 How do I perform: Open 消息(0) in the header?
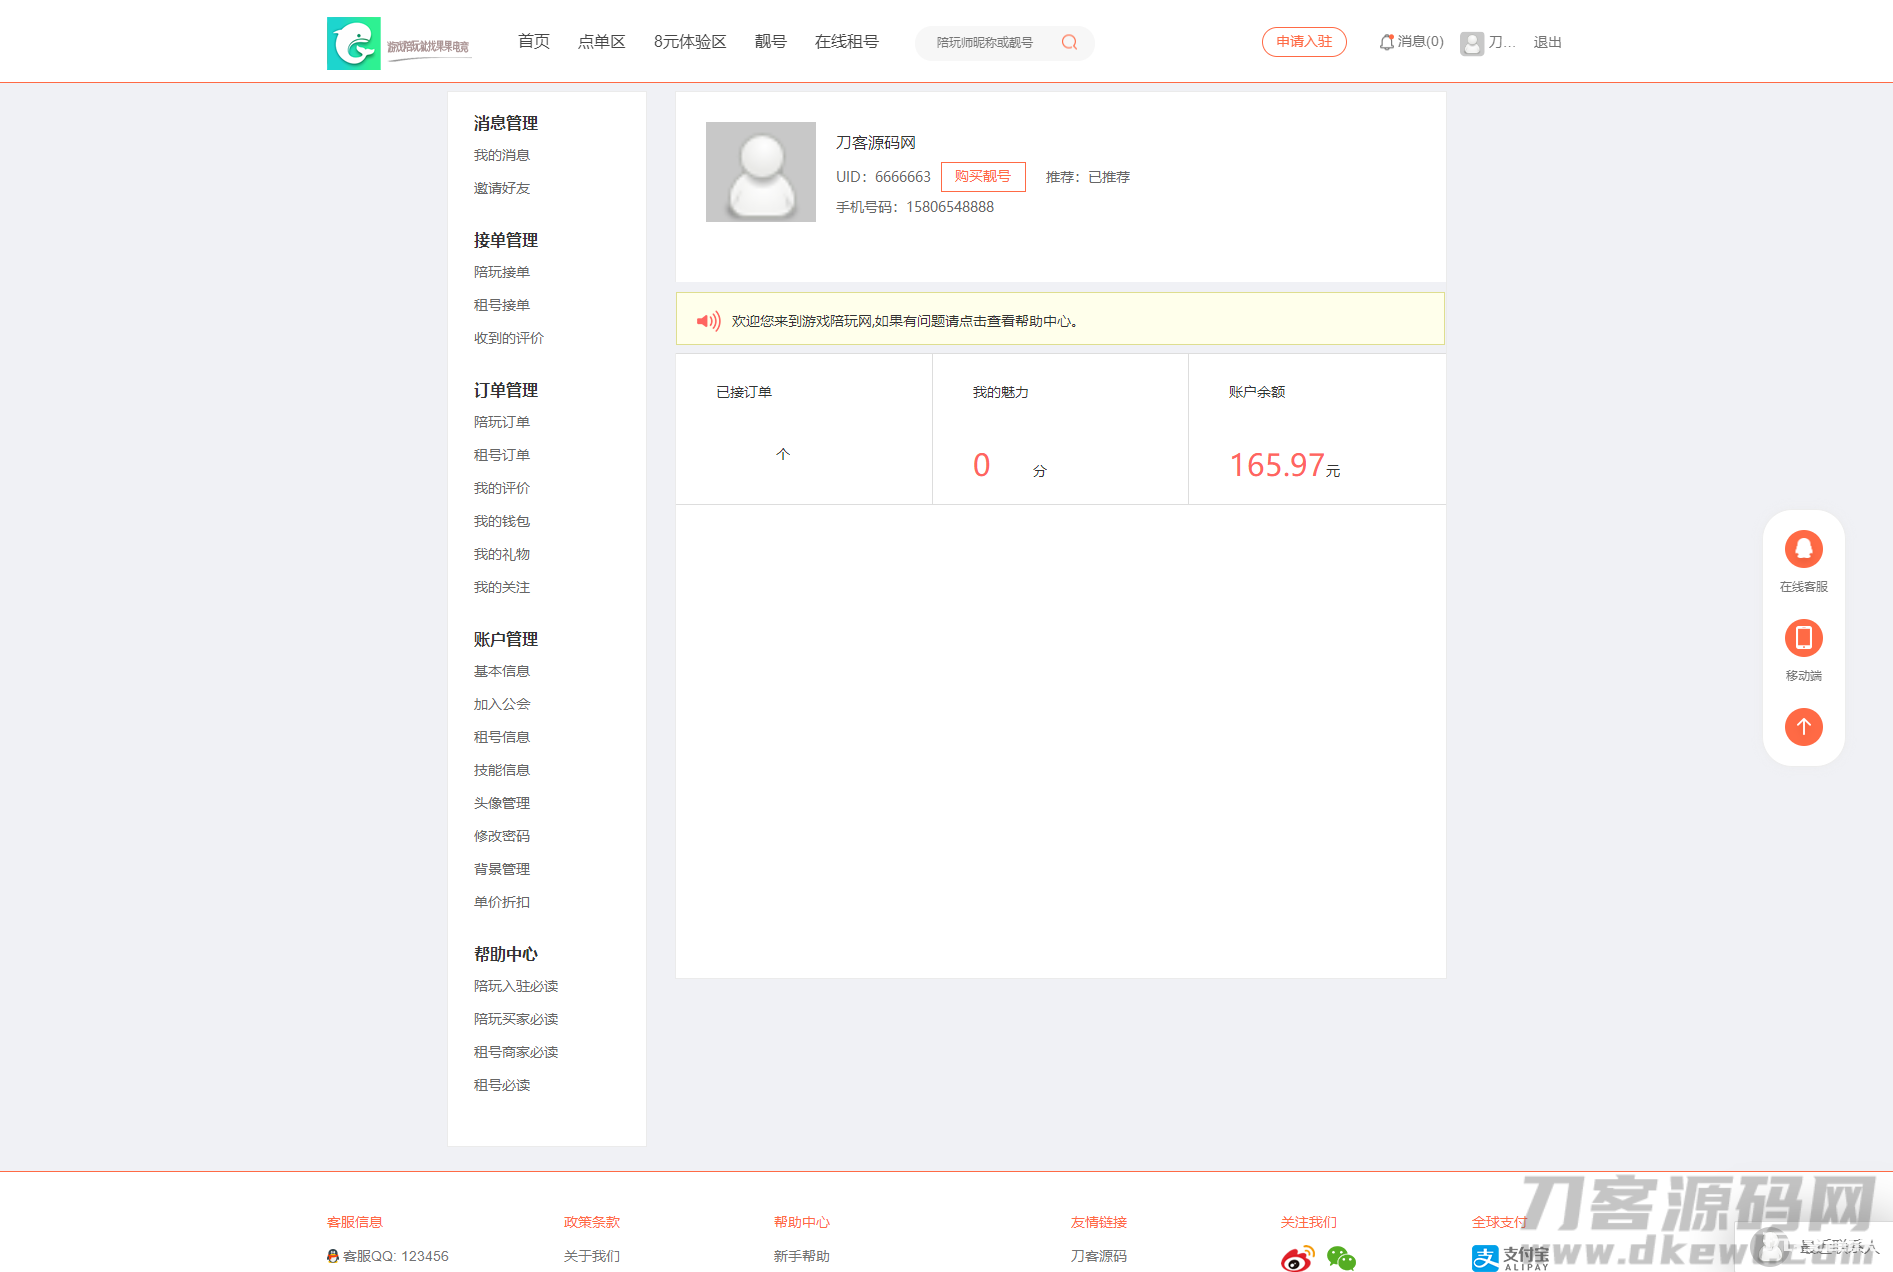1420,42
